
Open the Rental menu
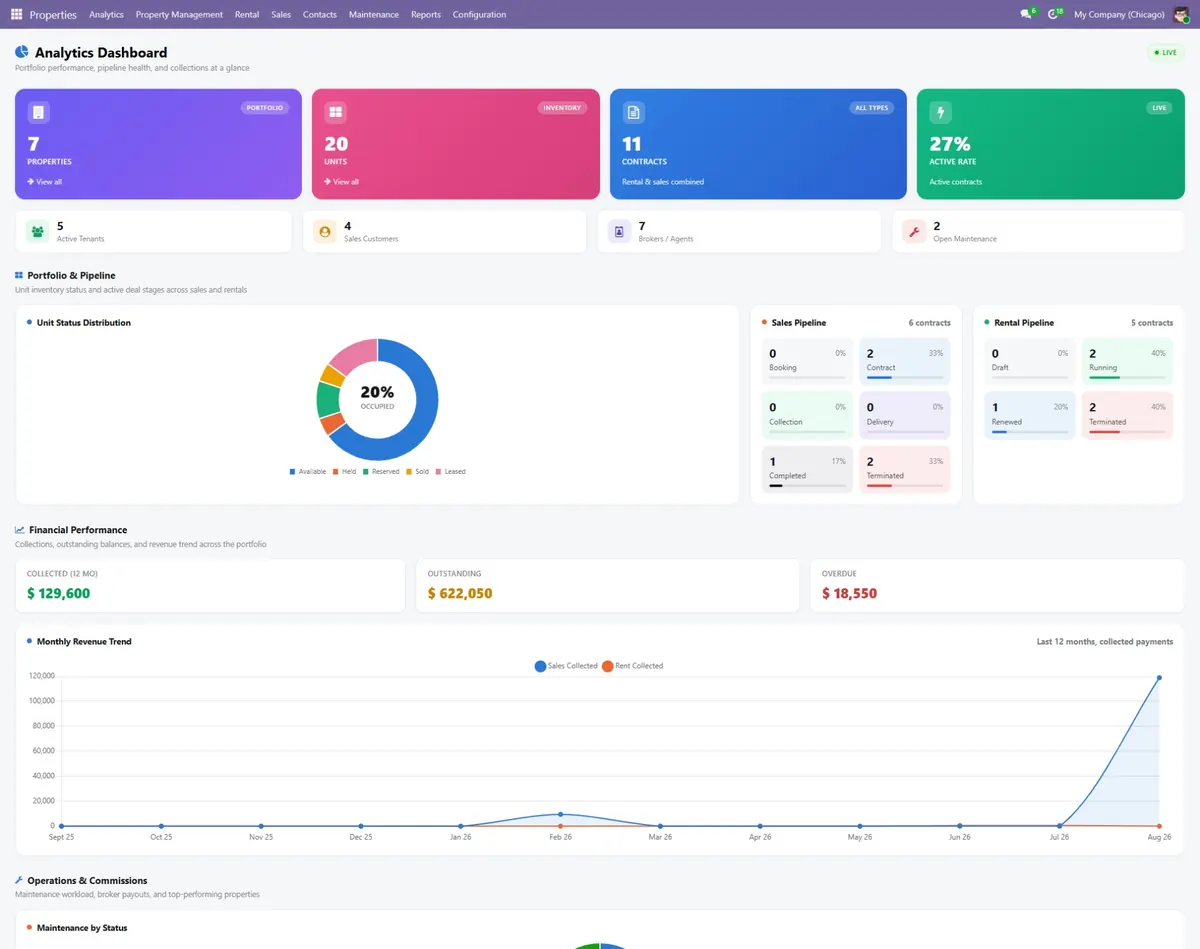(247, 14)
